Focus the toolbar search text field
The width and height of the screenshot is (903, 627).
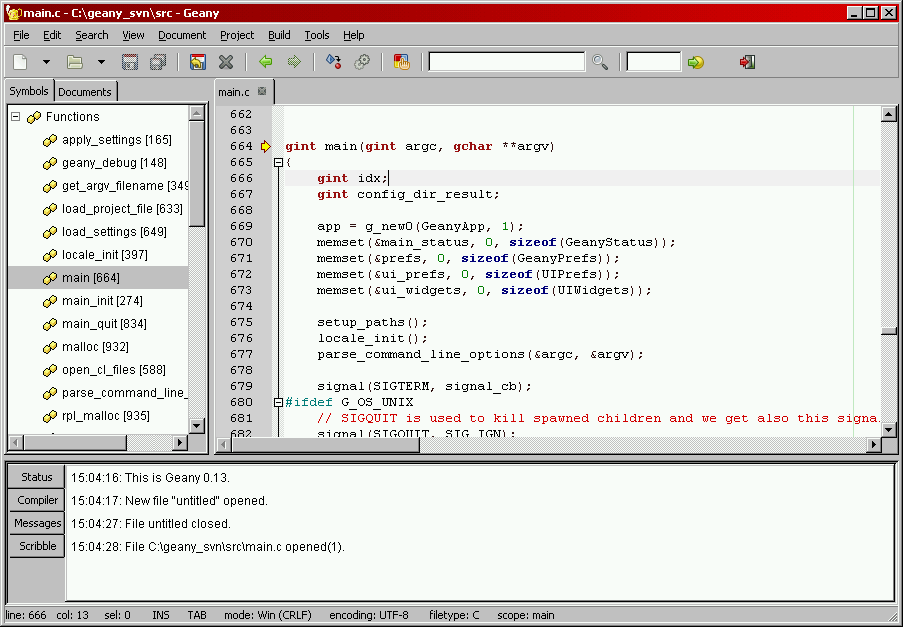click(507, 62)
